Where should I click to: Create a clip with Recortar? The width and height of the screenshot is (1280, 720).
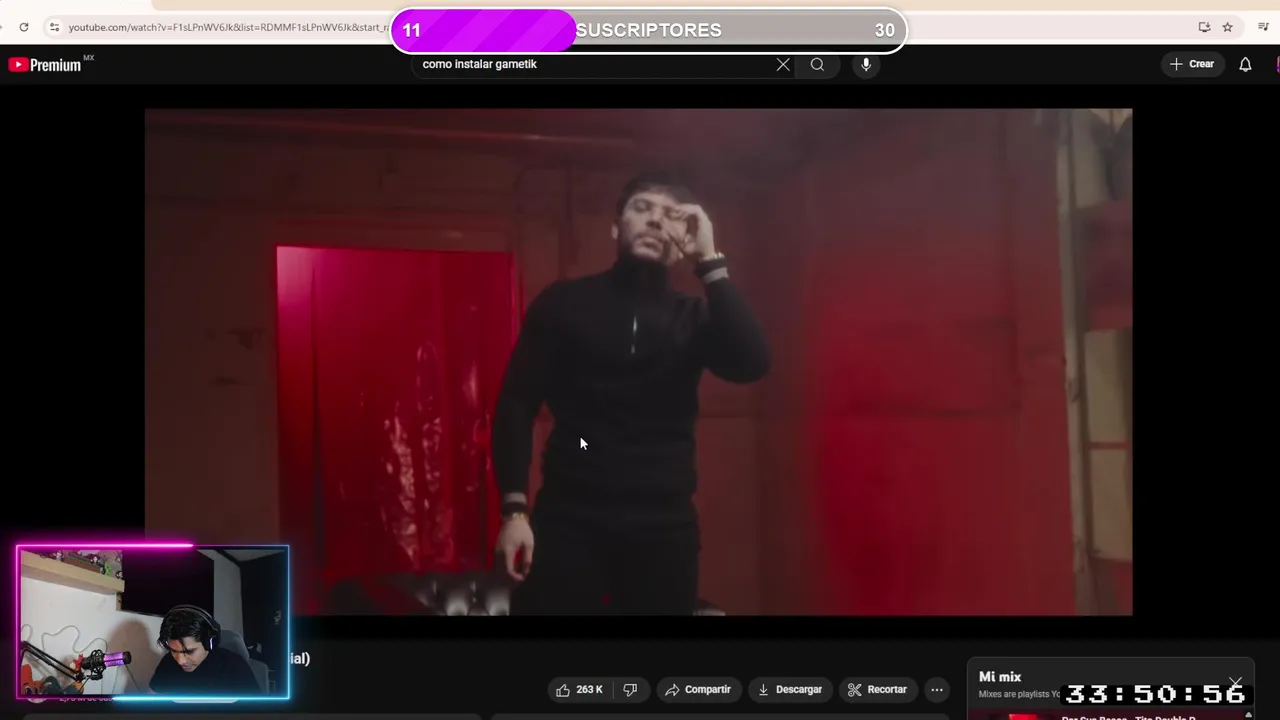pos(877,689)
